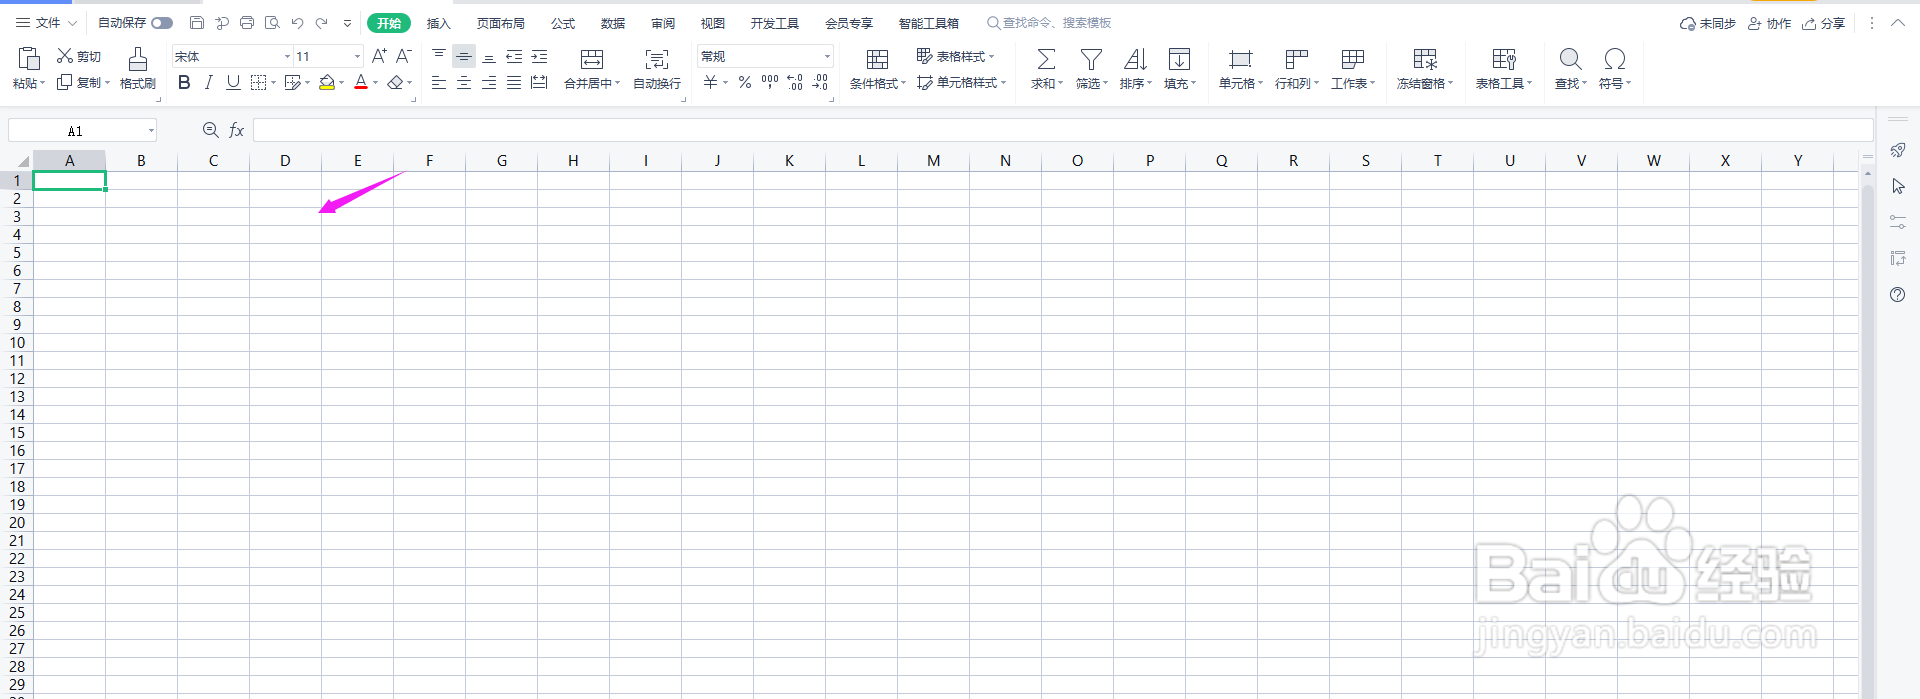Collapse the ribbon with the chevron icon
This screenshot has width=1920, height=699.
pyautogui.click(x=1898, y=23)
